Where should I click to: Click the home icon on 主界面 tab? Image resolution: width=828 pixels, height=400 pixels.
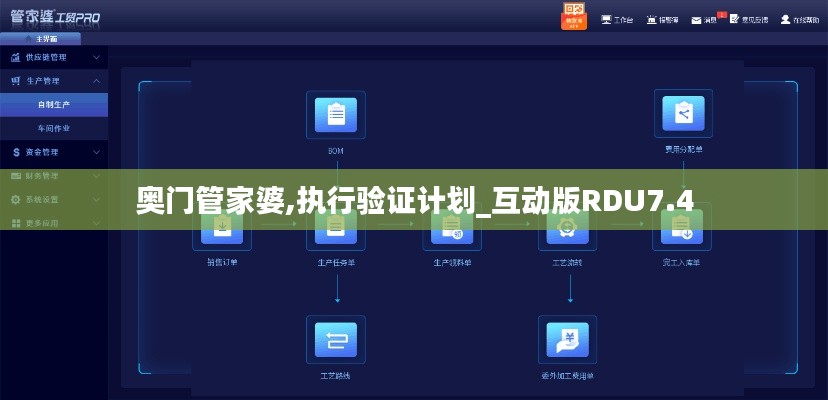29,39
